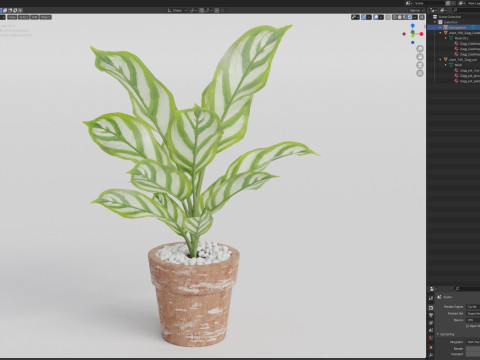This screenshot has width=480, height=360.
Task: Open the Object properties tab
Action: click(x=431, y=348)
